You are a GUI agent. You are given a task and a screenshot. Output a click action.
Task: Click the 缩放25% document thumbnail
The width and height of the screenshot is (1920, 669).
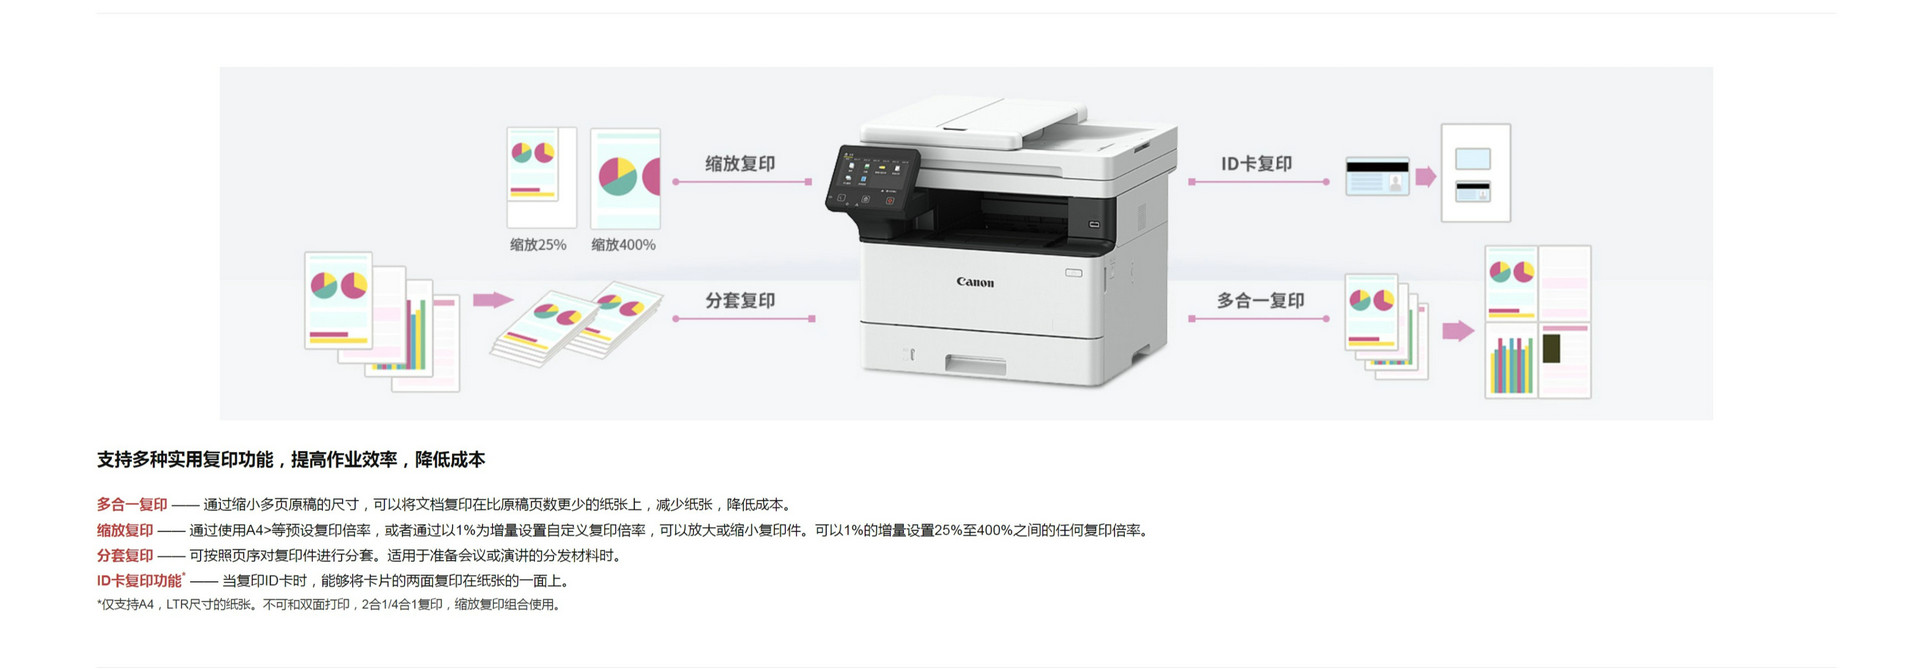tap(541, 178)
